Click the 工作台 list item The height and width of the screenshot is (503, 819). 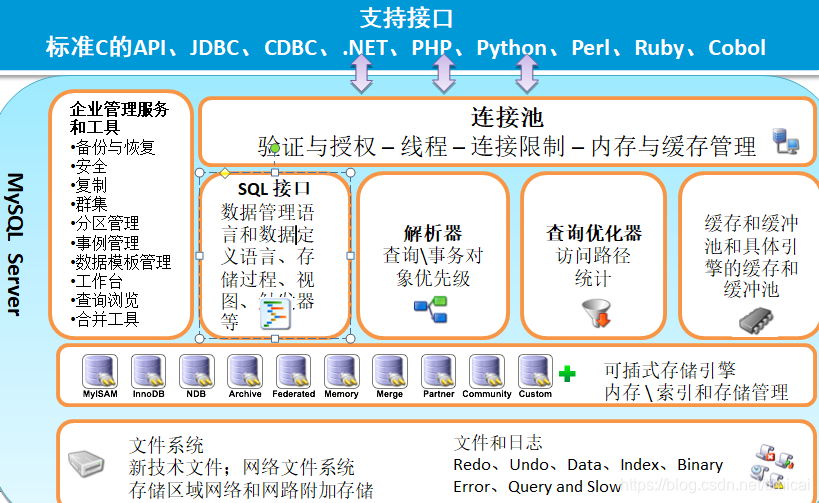tap(97, 282)
